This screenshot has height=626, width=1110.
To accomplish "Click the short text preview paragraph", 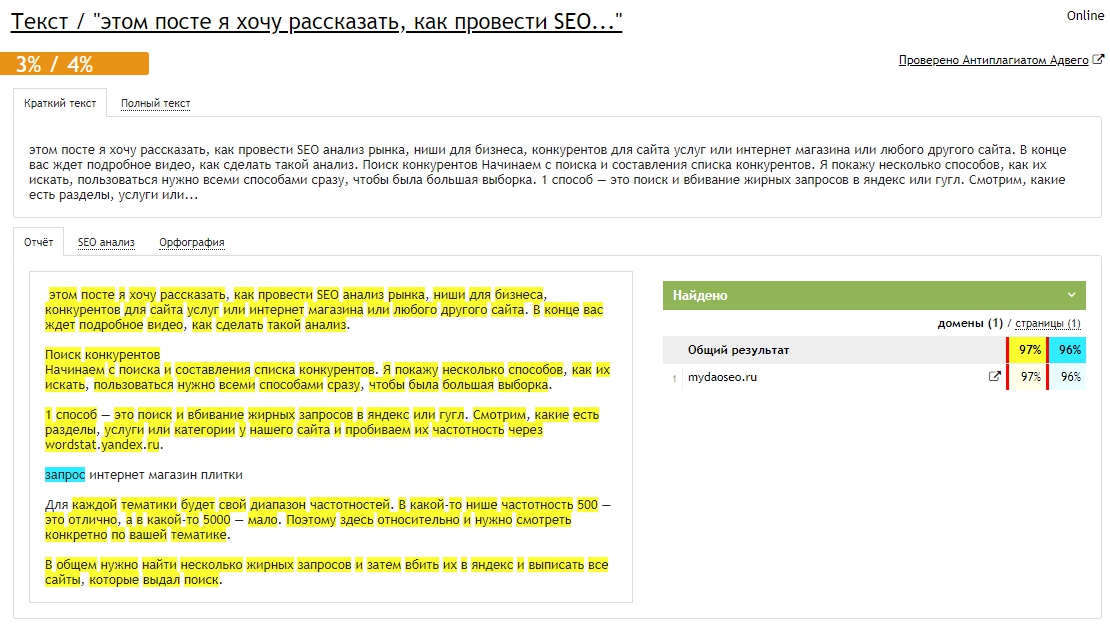I will click(547, 172).
